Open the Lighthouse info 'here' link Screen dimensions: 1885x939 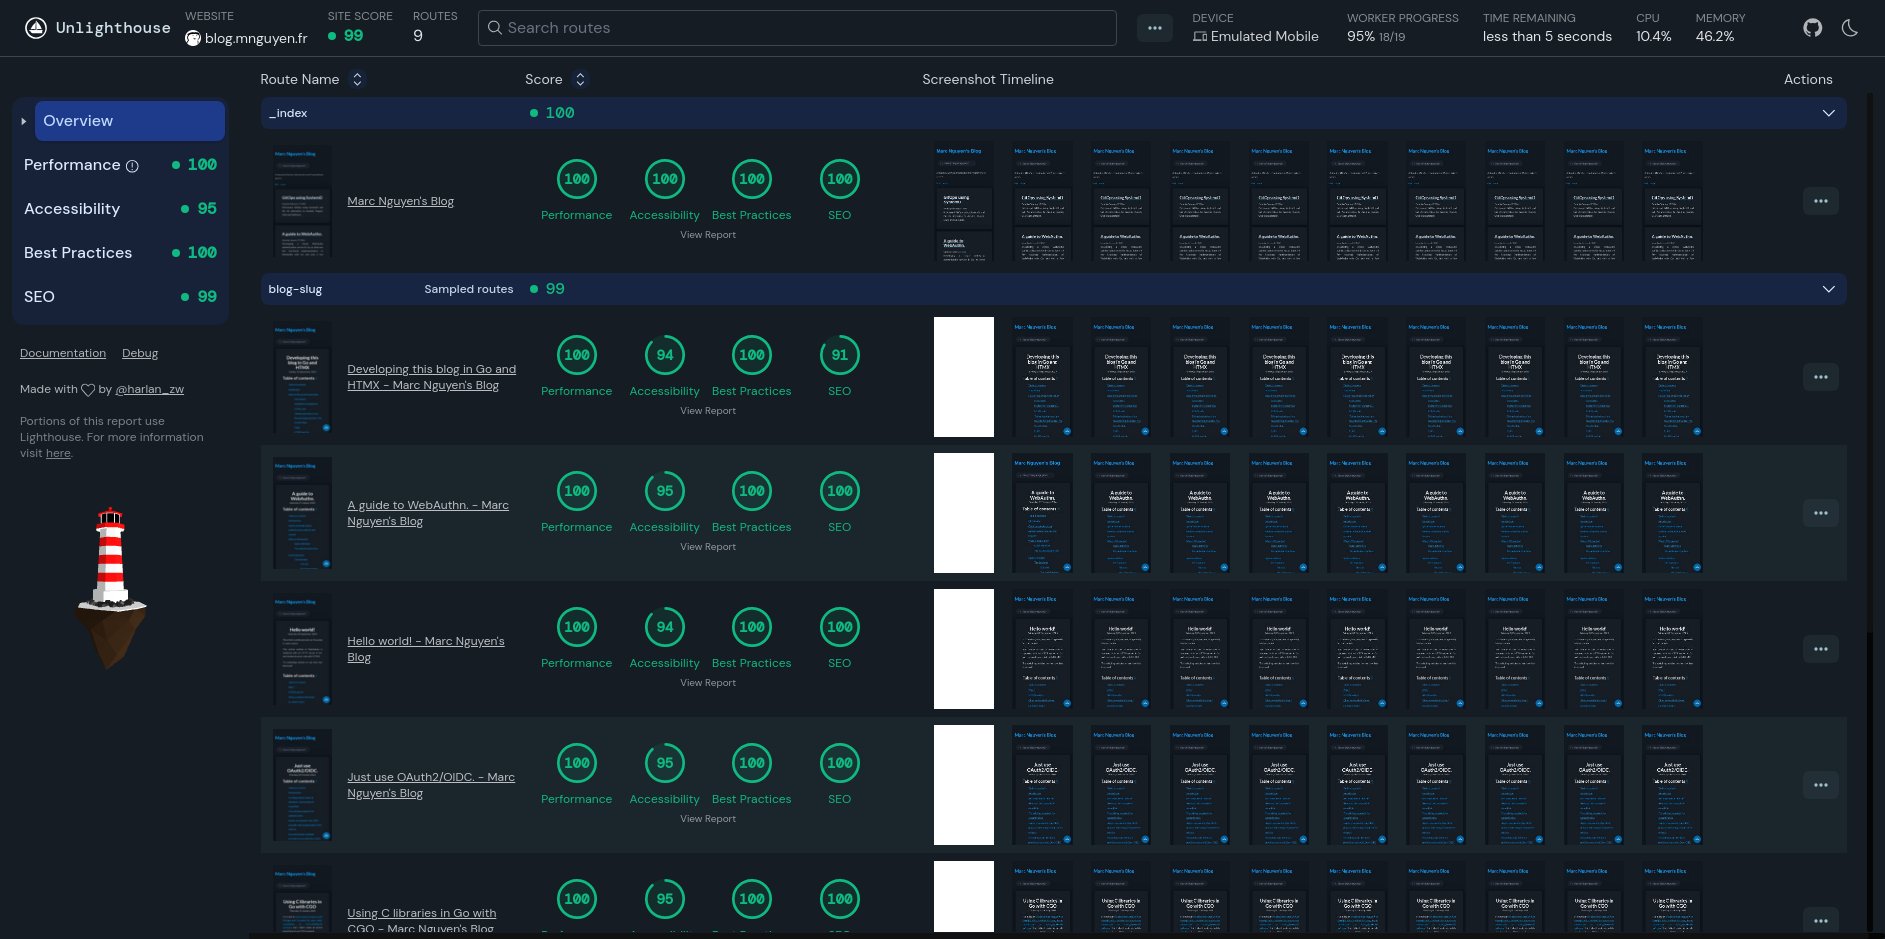(58, 454)
